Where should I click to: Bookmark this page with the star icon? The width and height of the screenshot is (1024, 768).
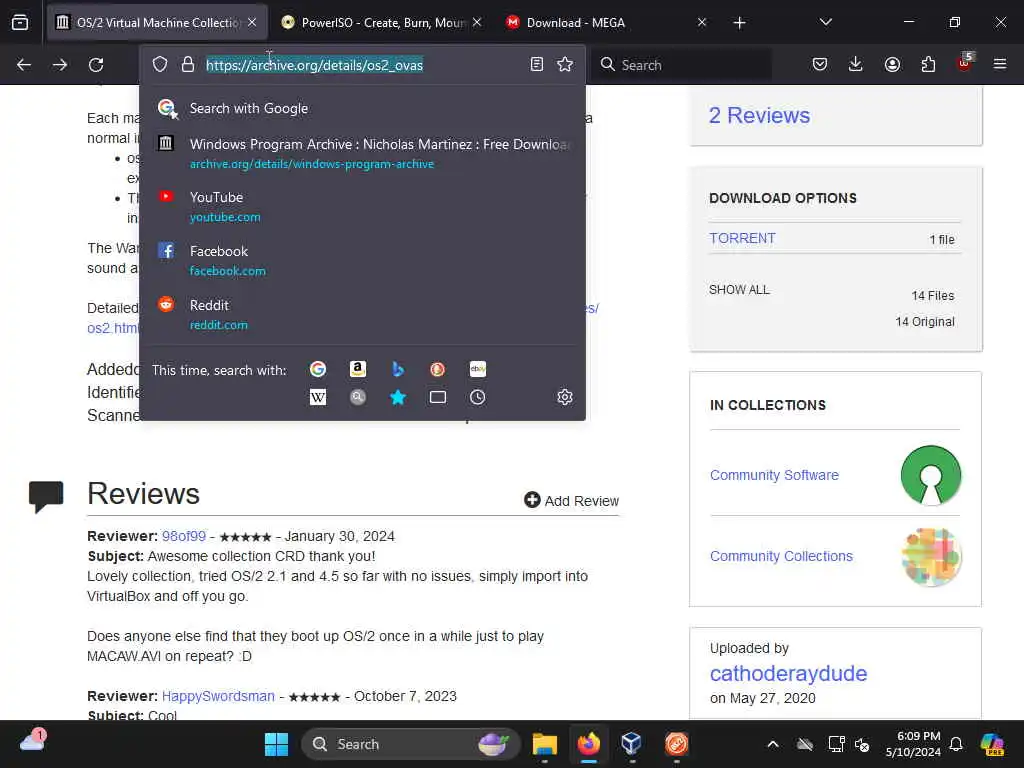pyautogui.click(x=565, y=64)
